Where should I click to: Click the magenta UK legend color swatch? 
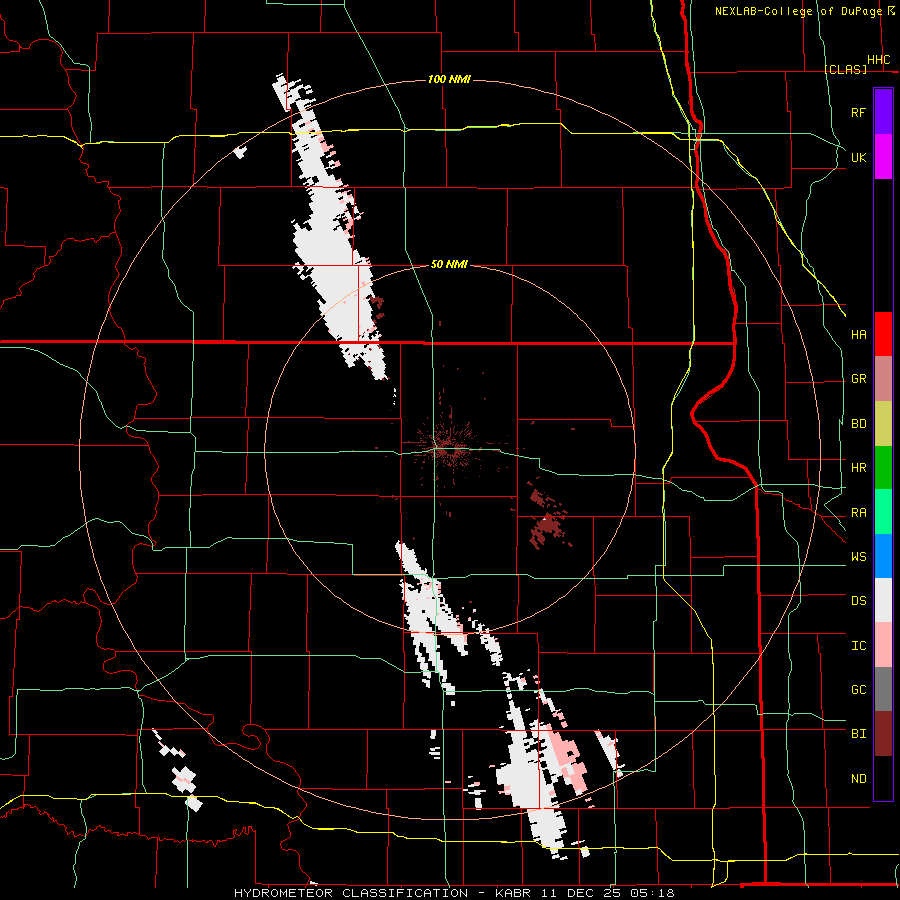(883, 157)
